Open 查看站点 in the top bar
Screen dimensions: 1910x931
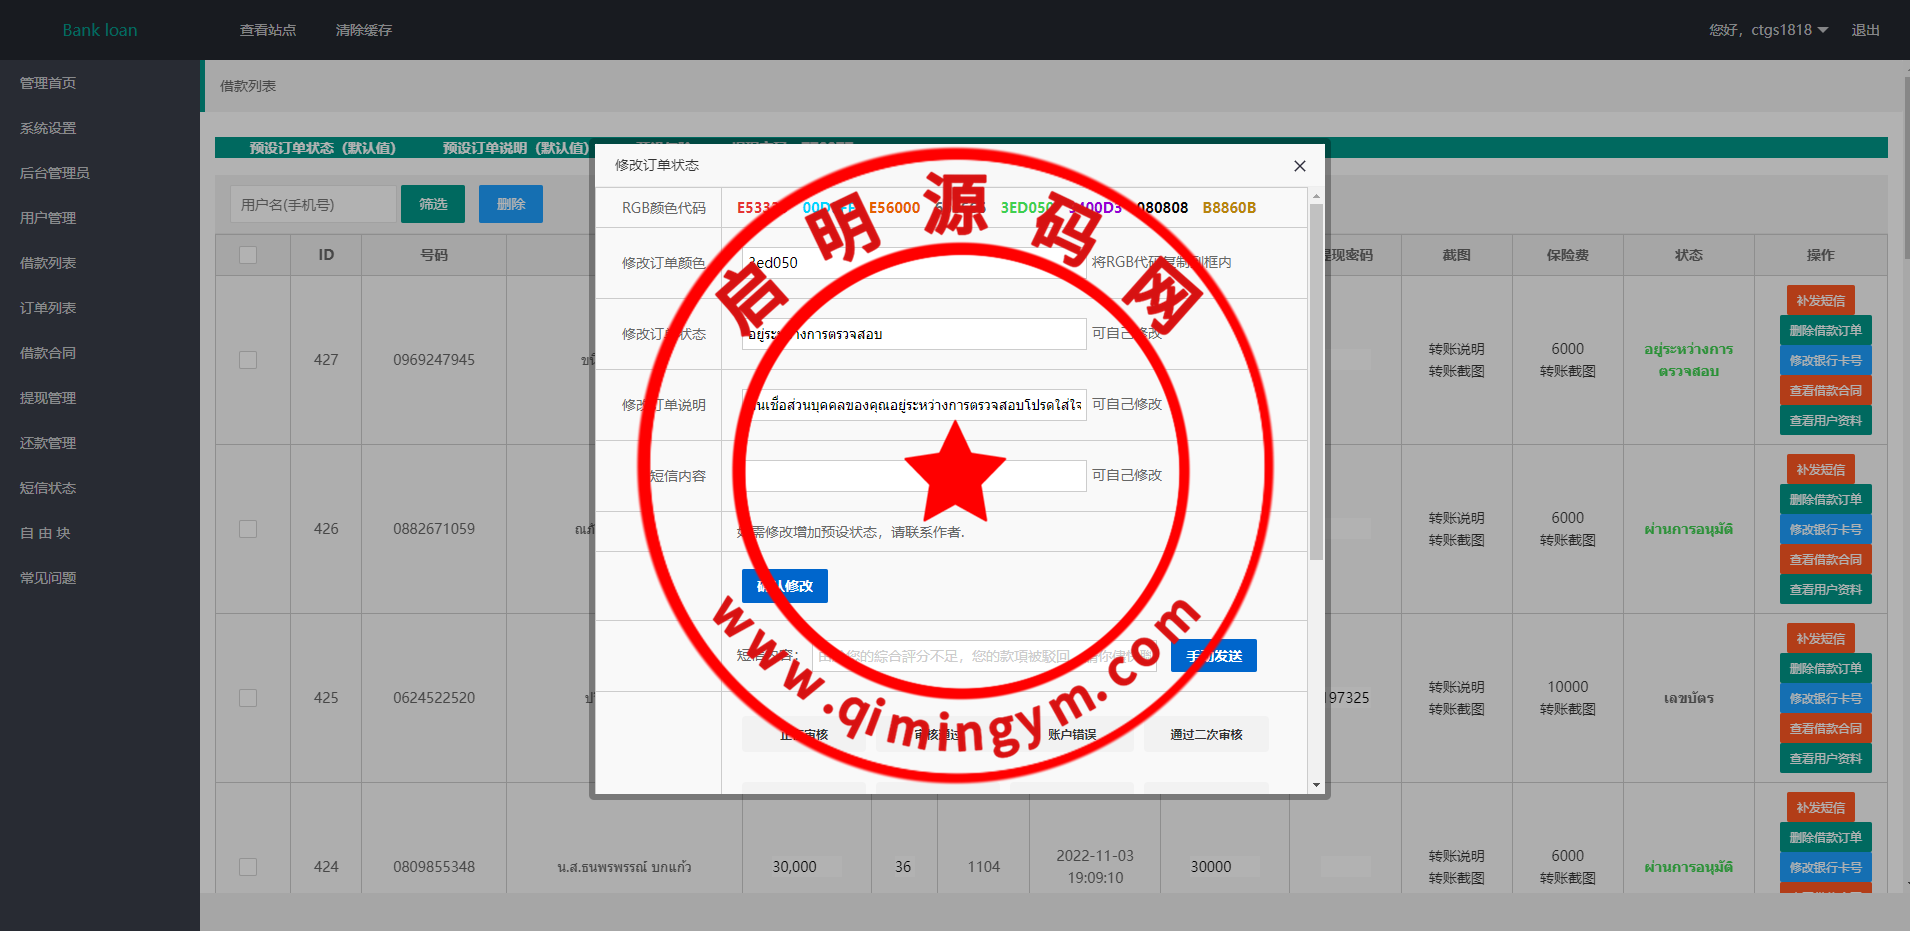coord(268,30)
